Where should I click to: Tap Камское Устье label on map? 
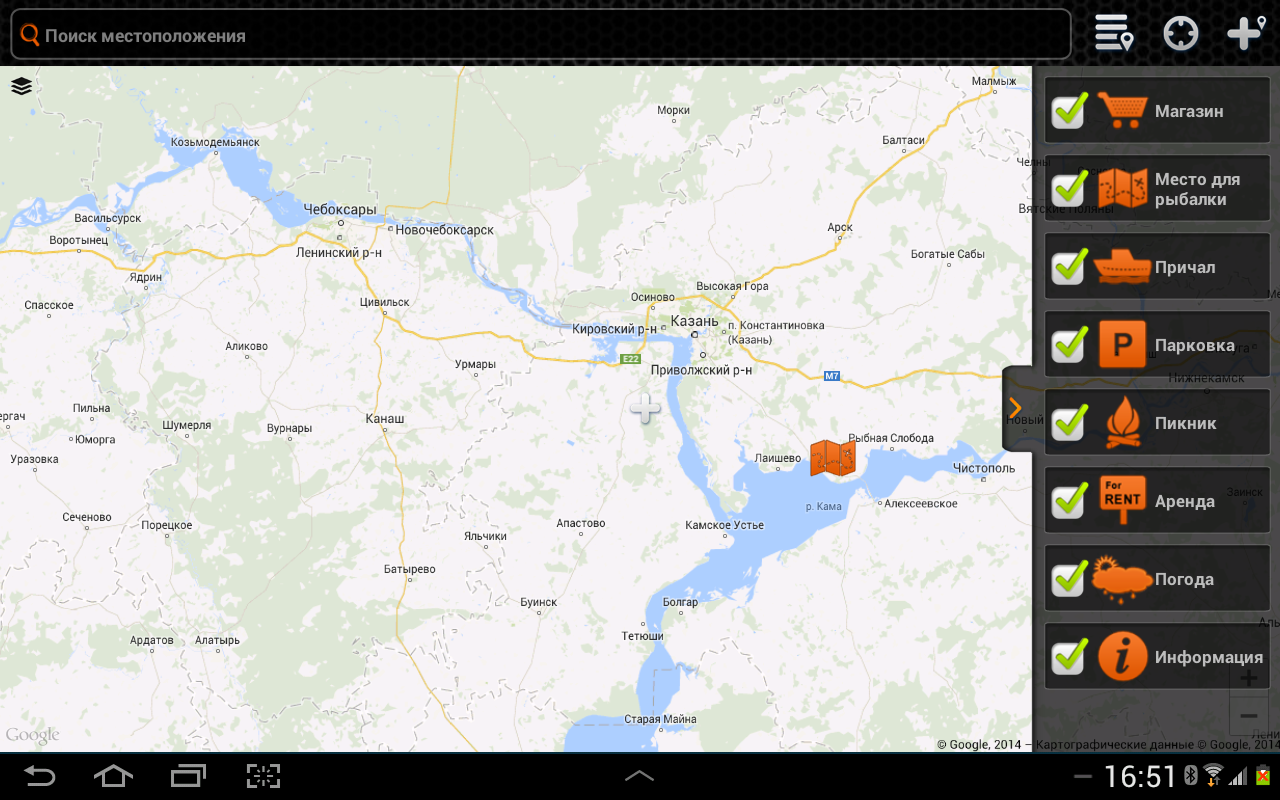coord(724,525)
